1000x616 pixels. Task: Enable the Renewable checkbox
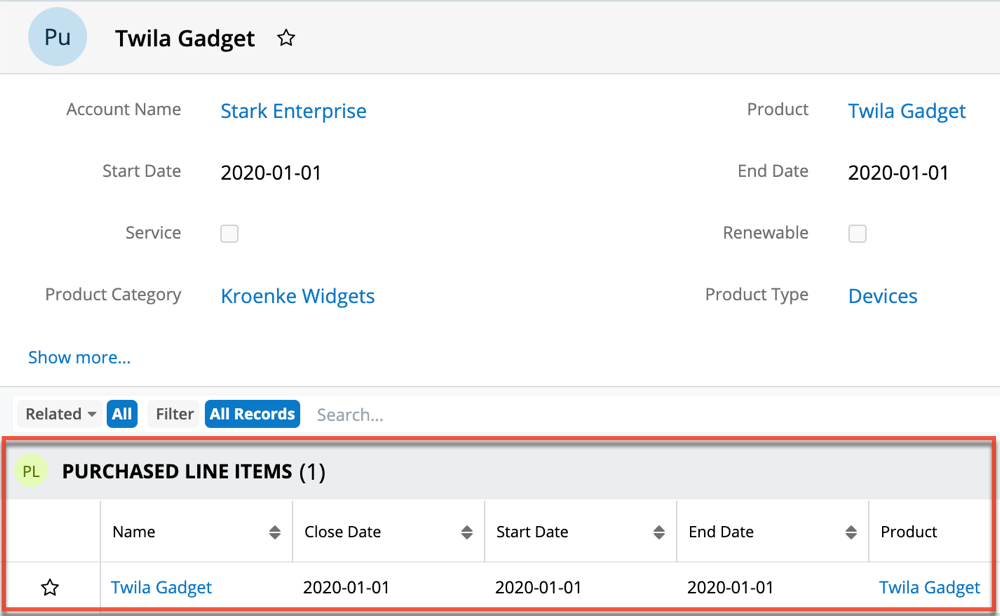(857, 234)
